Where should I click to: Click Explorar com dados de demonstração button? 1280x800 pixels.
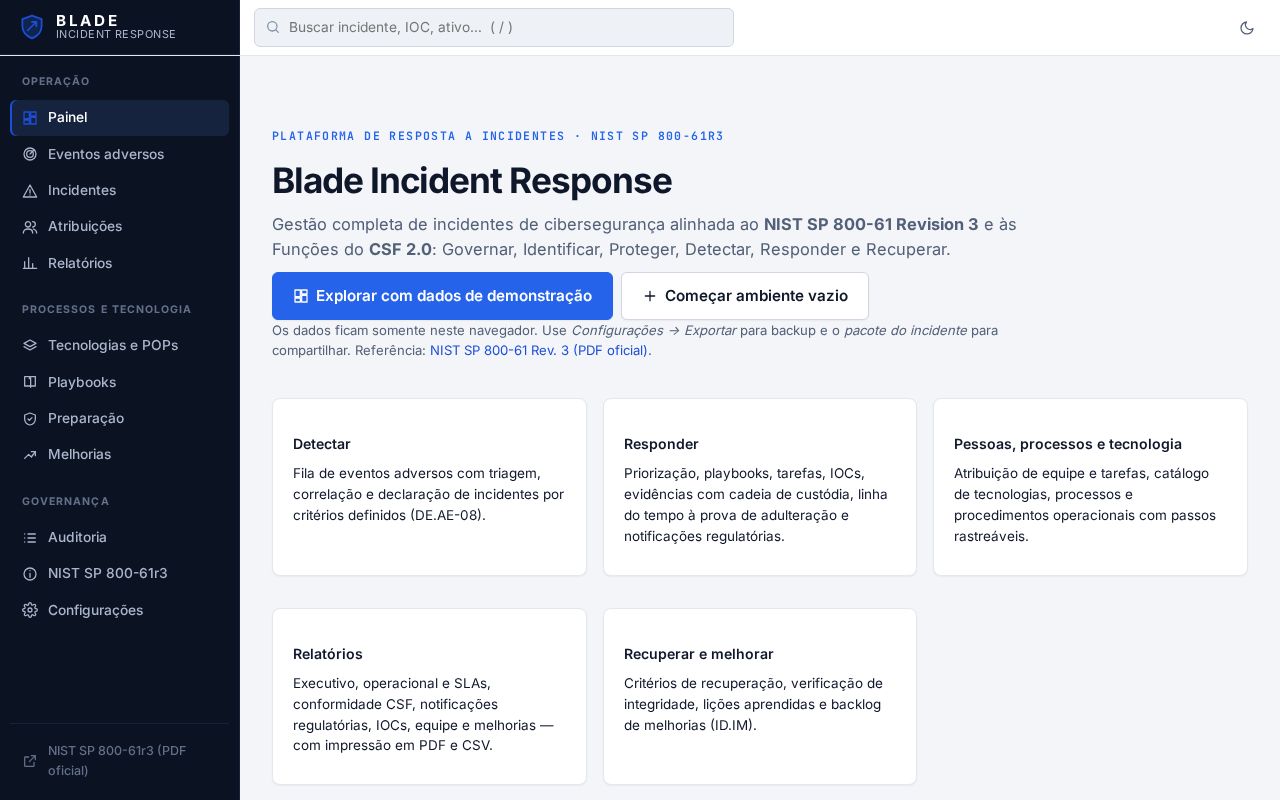[442, 296]
